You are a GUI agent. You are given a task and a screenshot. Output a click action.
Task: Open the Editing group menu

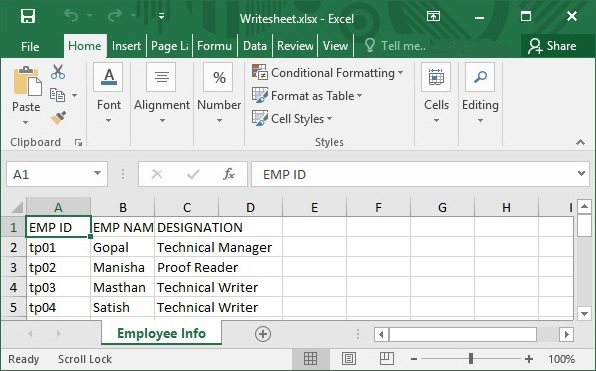pyautogui.click(x=480, y=94)
